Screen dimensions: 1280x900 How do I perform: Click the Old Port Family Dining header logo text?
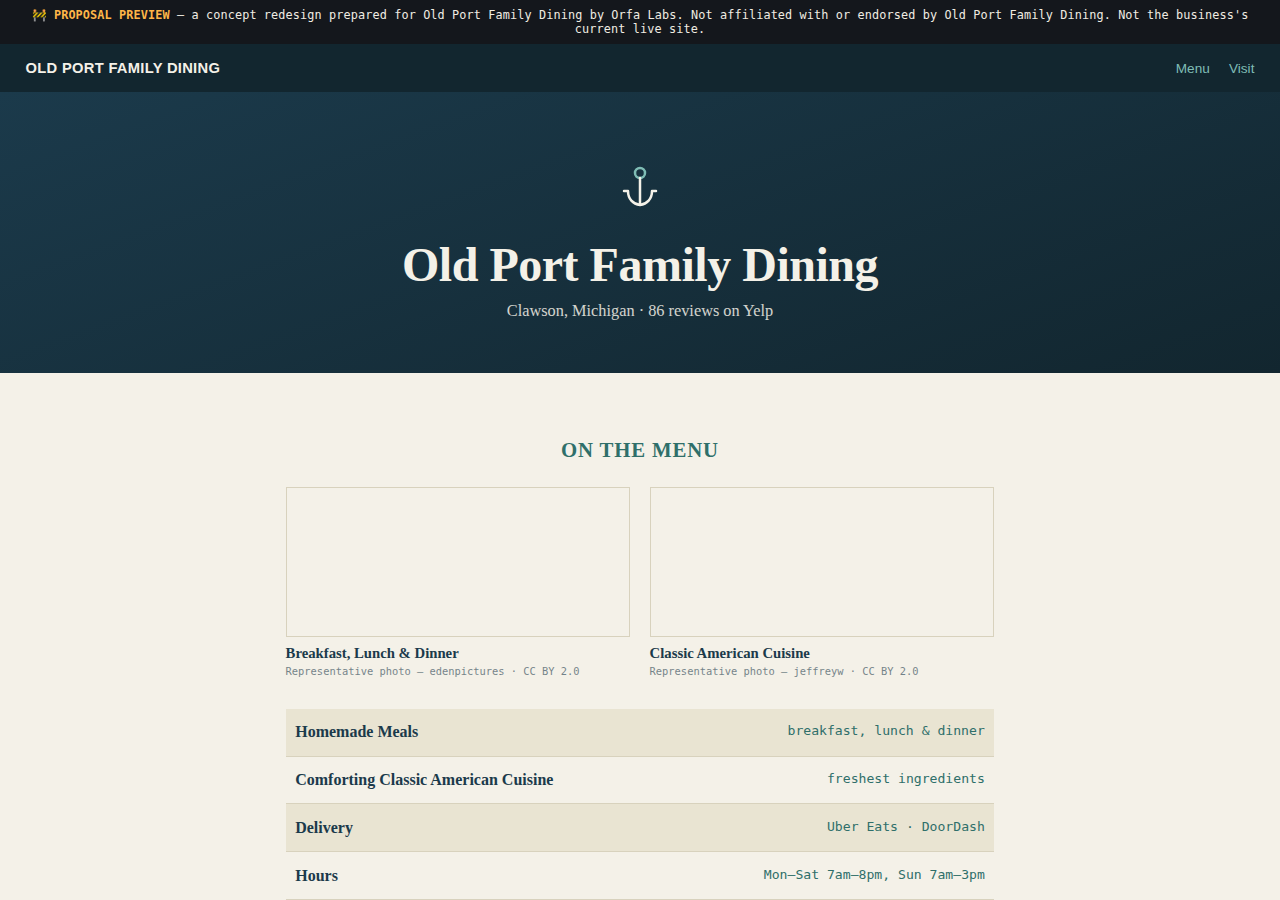click(x=123, y=68)
